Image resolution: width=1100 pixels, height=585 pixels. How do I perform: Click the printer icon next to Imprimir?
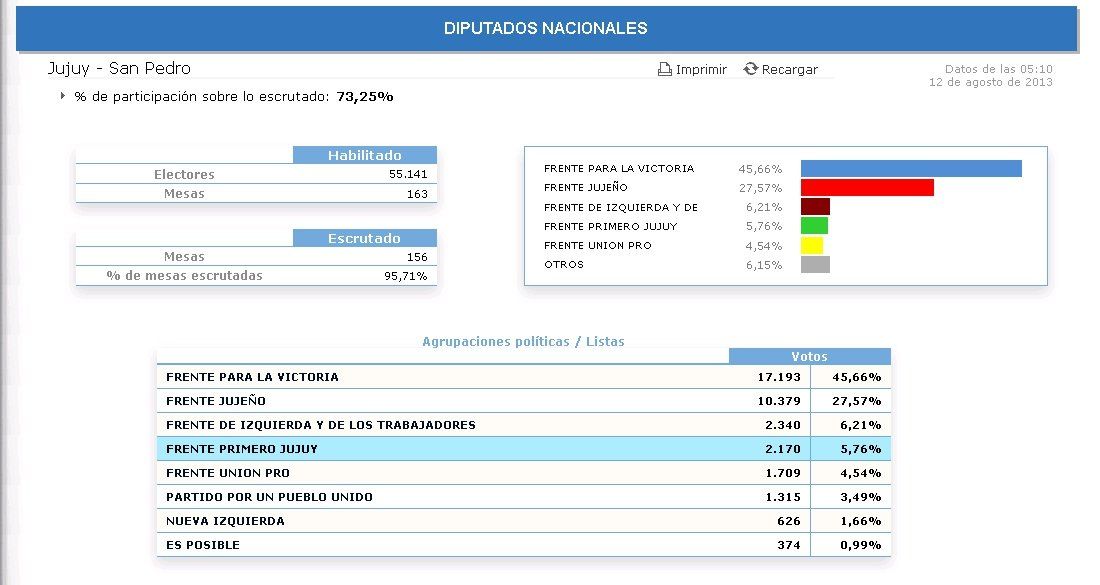click(x=664, y=70)
